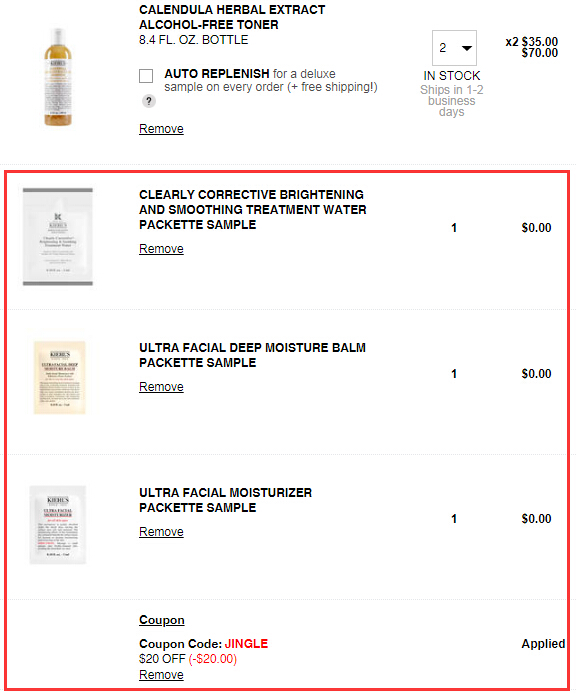Open Clearly Corrective Brightening Treatment Water title
The image size is (577, 693).
point(253,210)
